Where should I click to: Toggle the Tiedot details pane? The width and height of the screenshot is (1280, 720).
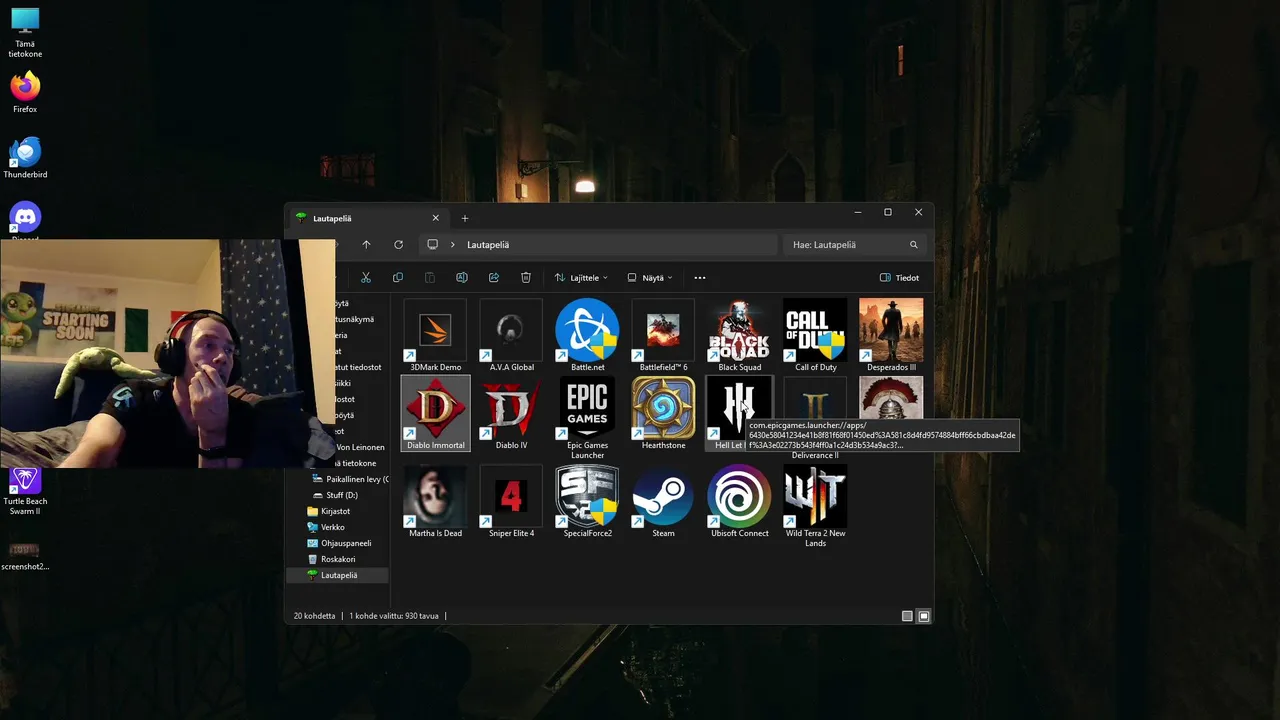point(899,277)
